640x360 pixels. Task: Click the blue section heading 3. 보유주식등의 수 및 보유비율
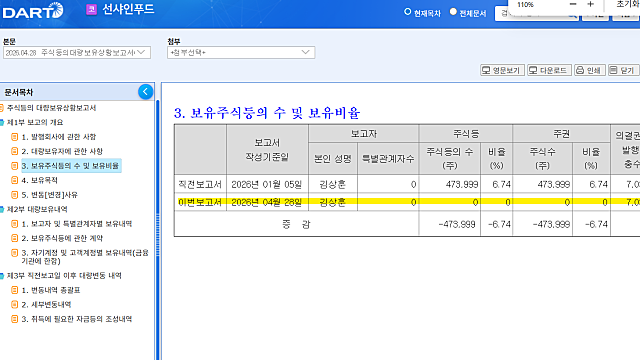tap(267, 113)
